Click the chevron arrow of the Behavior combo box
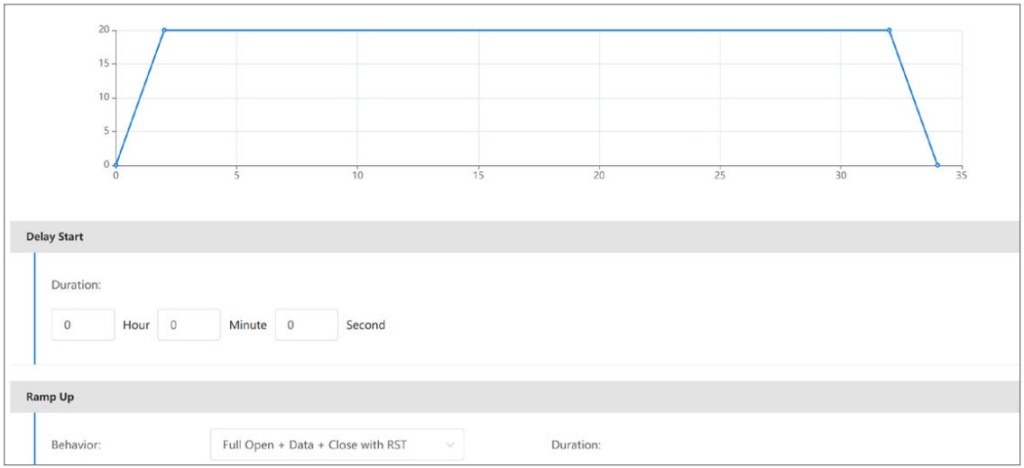Screen dimensions: 1024x468 click(x=450, y=443)
